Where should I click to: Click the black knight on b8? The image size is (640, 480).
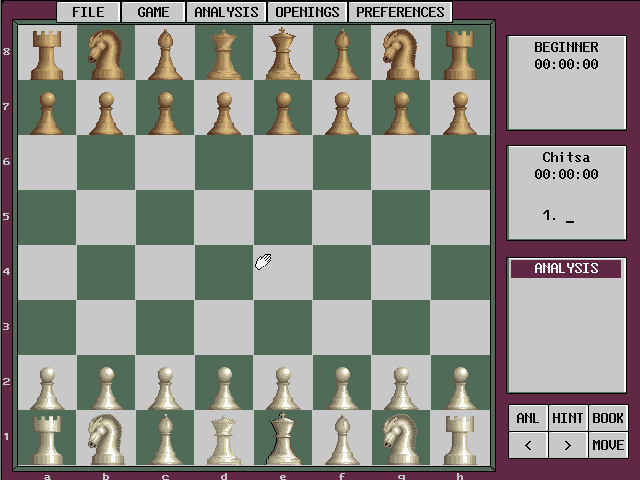(x=106, y=52)
